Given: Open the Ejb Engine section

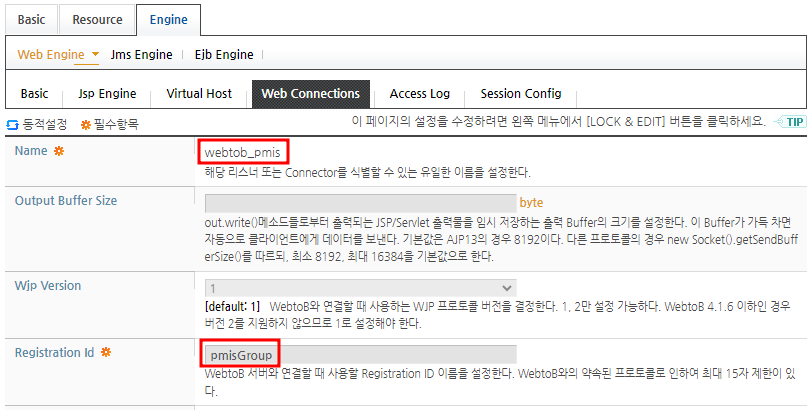Looking at the screenshot, I should [x=224, y=55].
